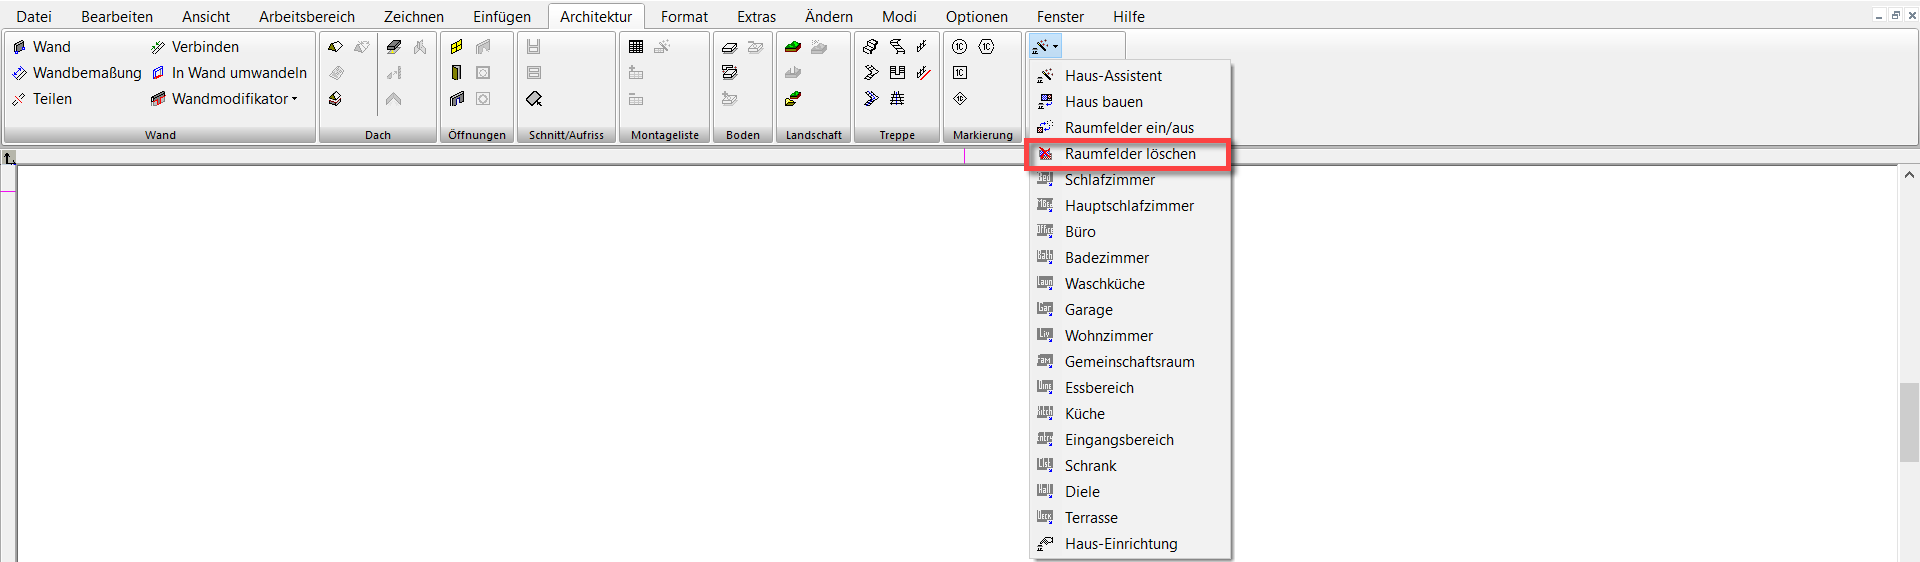Choose Haus-Assistent from the menu
The height and width of the screenshot is (562, 1920).
point(1130,76)
